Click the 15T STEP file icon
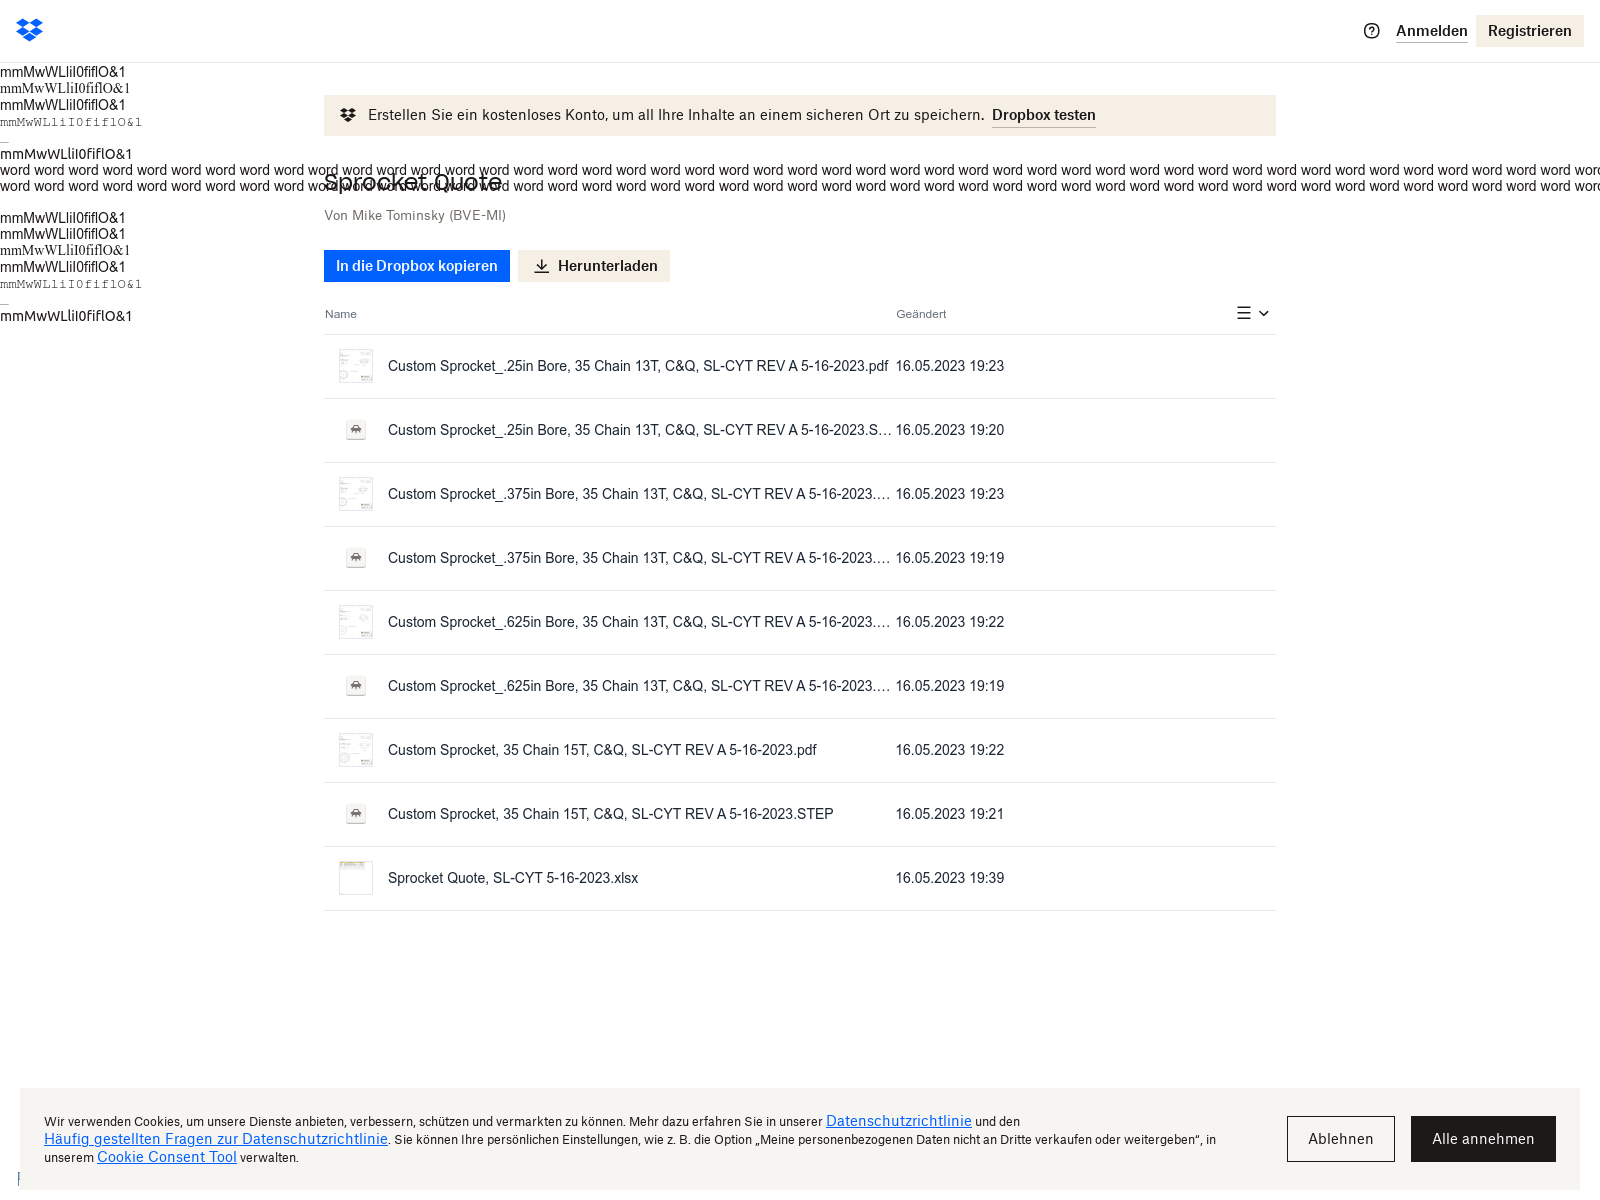The width and height of the screenshot is (1600, 1200). (x=356, y=814)
